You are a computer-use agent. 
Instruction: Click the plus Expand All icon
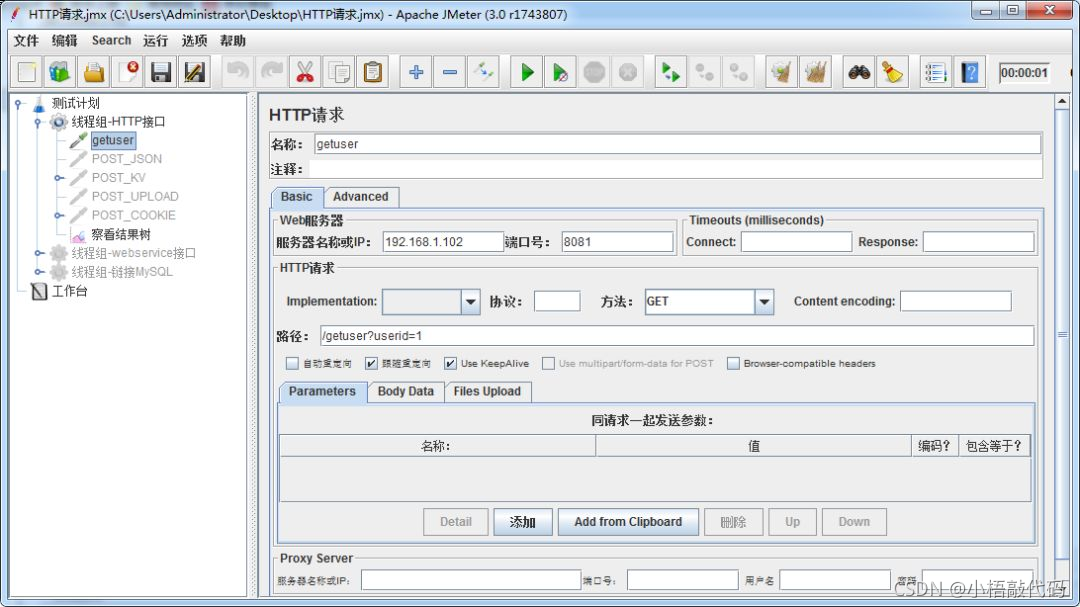[x=416, y=72]
